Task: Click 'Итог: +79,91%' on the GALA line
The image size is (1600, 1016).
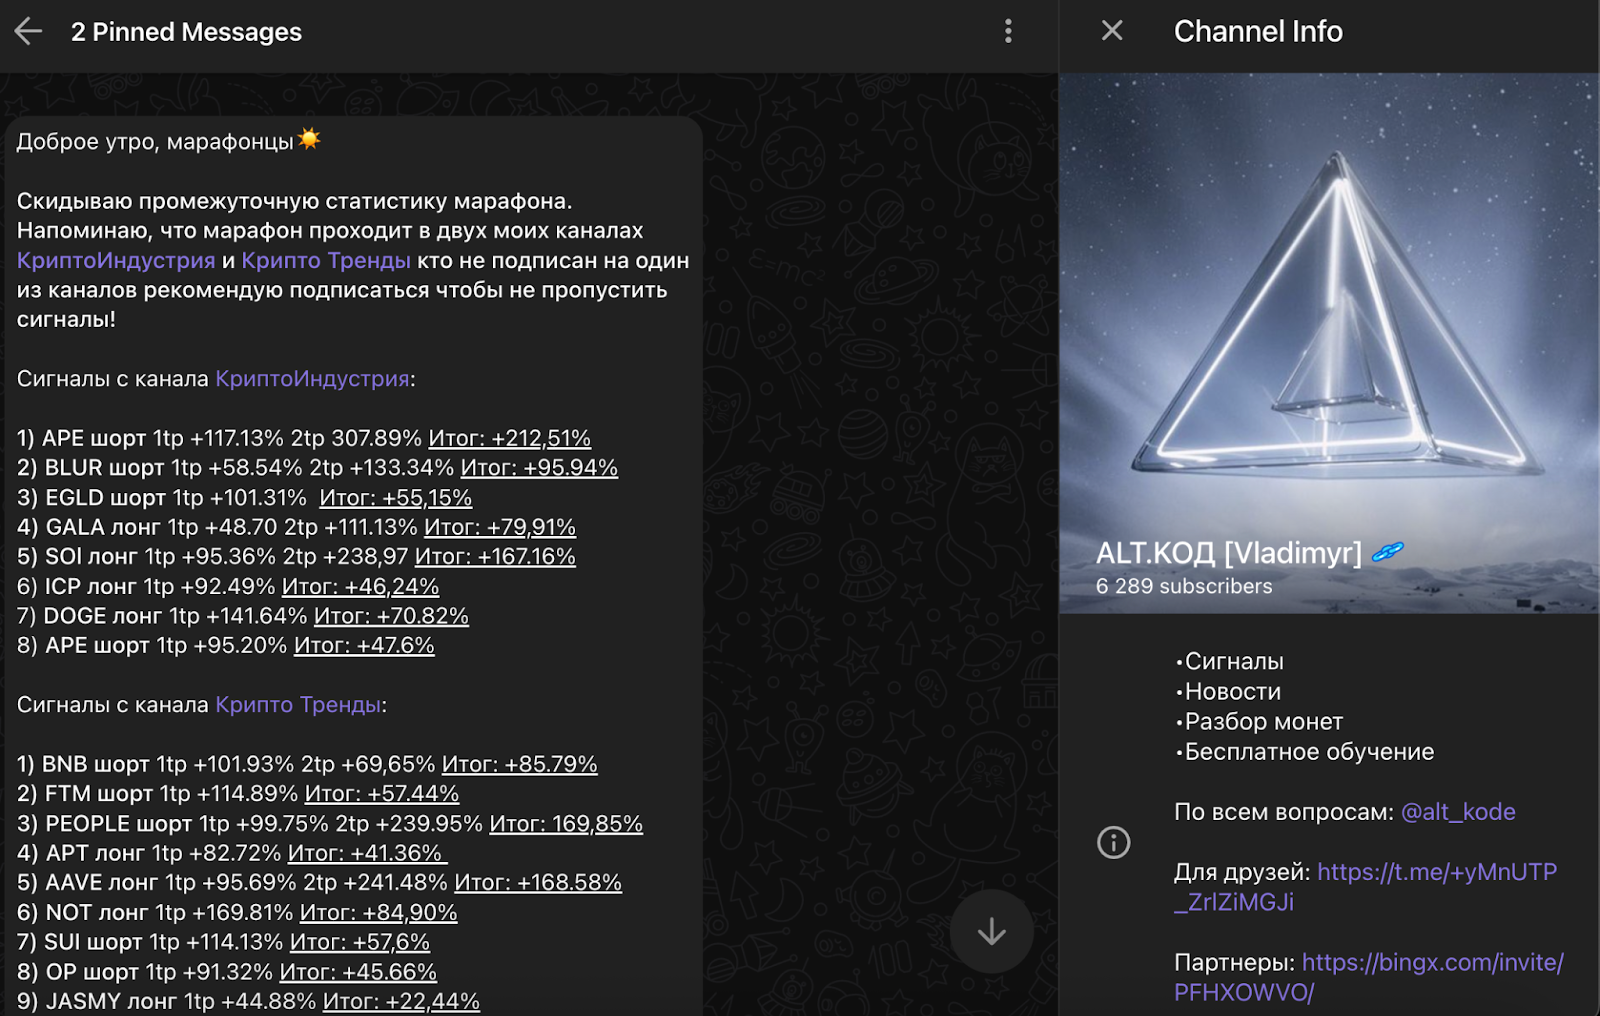Action: [x=500, y=527]
